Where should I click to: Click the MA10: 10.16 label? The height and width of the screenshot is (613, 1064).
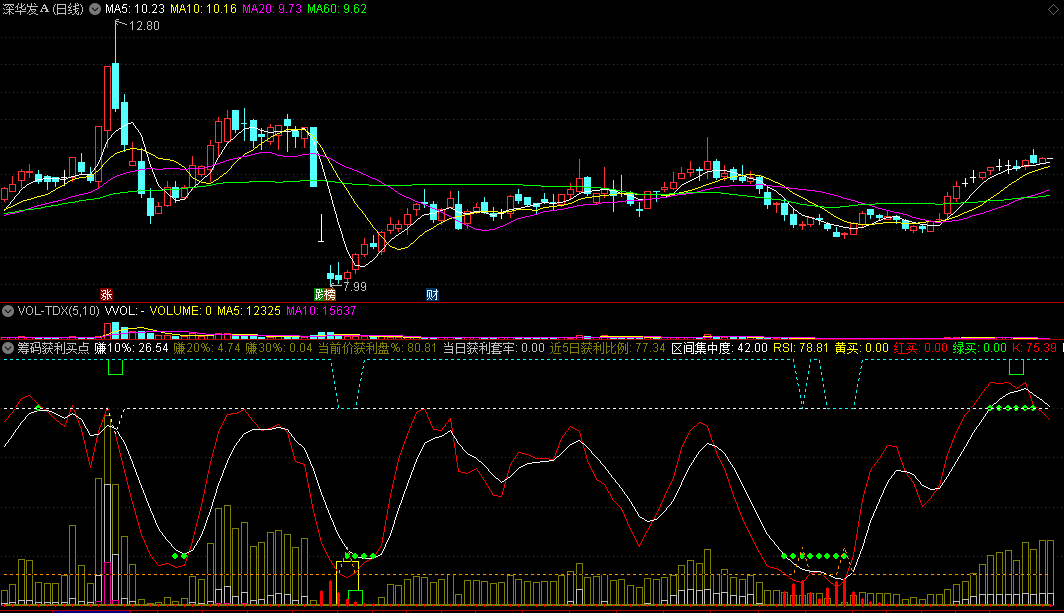coord(203,10)
